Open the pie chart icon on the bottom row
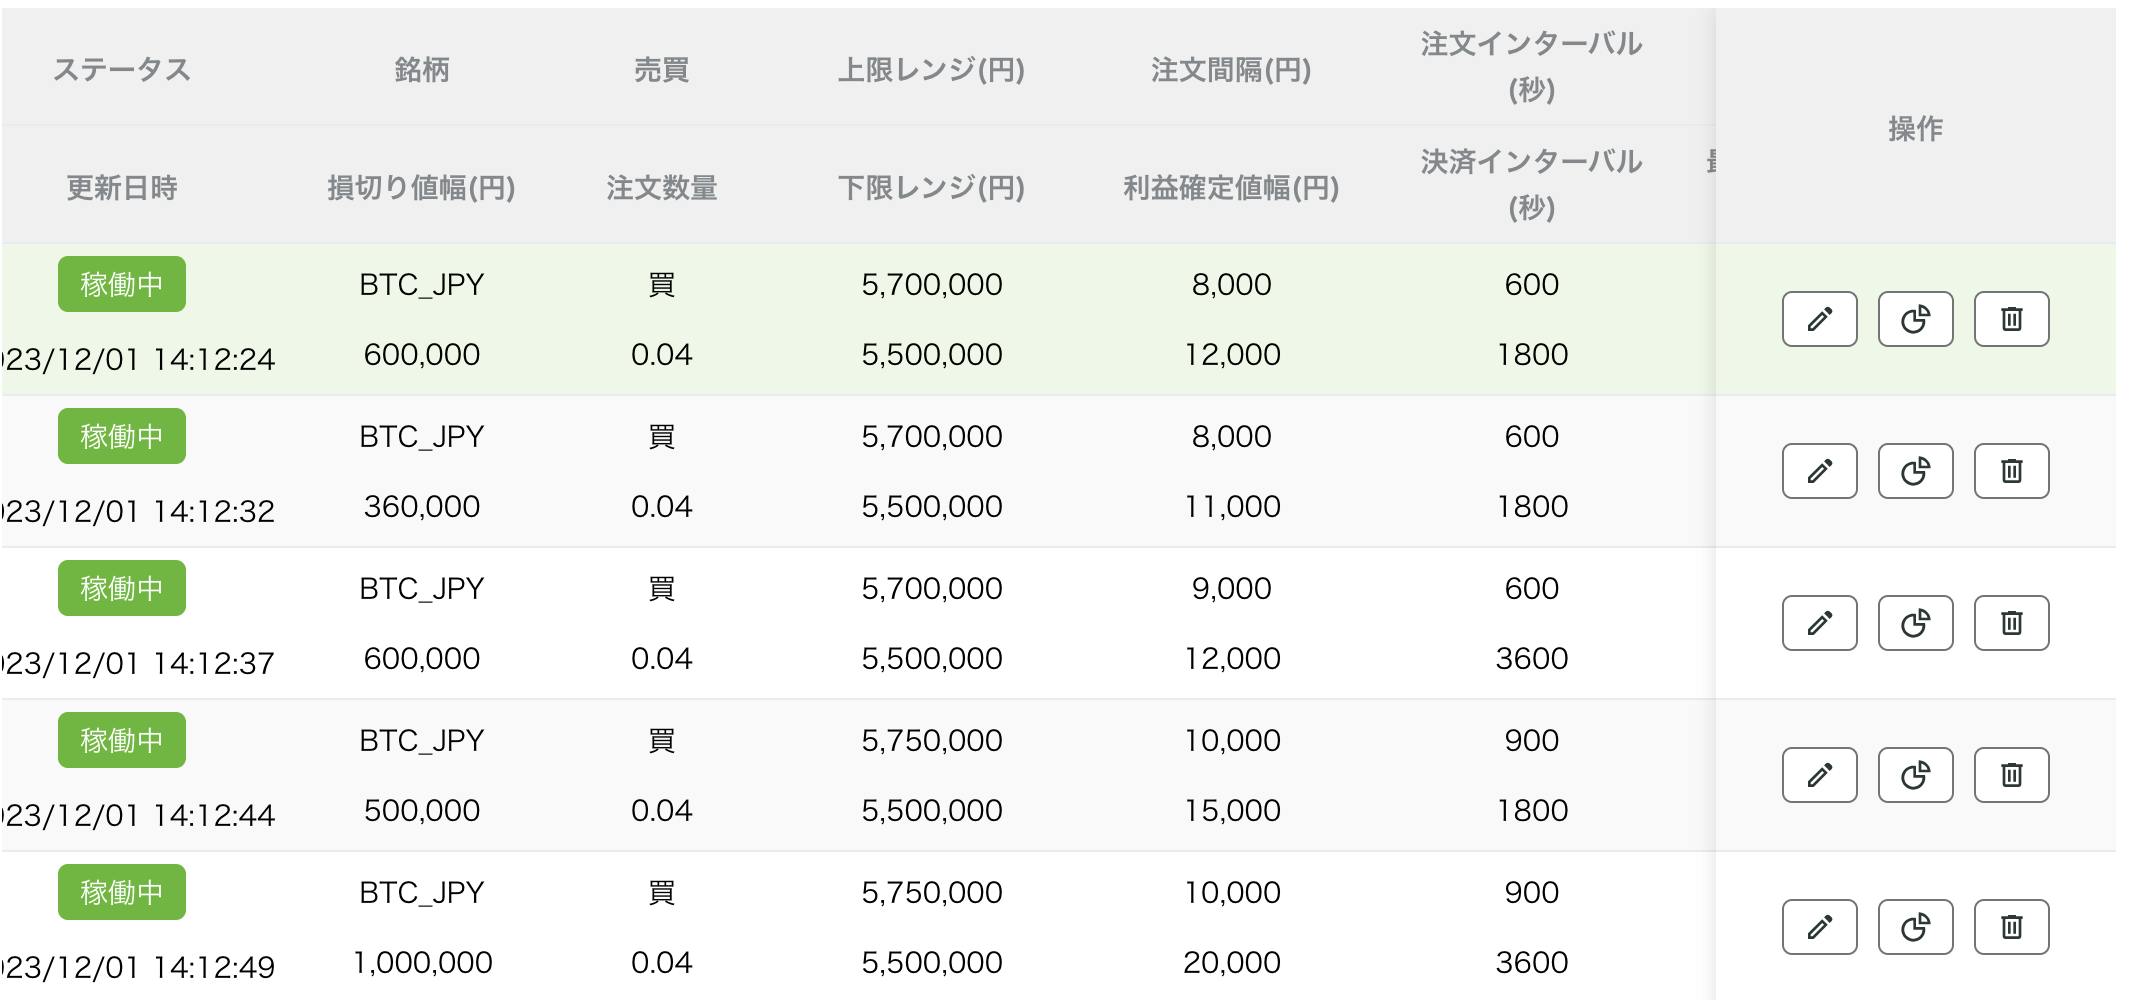The width and height of the screenshot is (2150, 1000). (x=1914, y=926)
